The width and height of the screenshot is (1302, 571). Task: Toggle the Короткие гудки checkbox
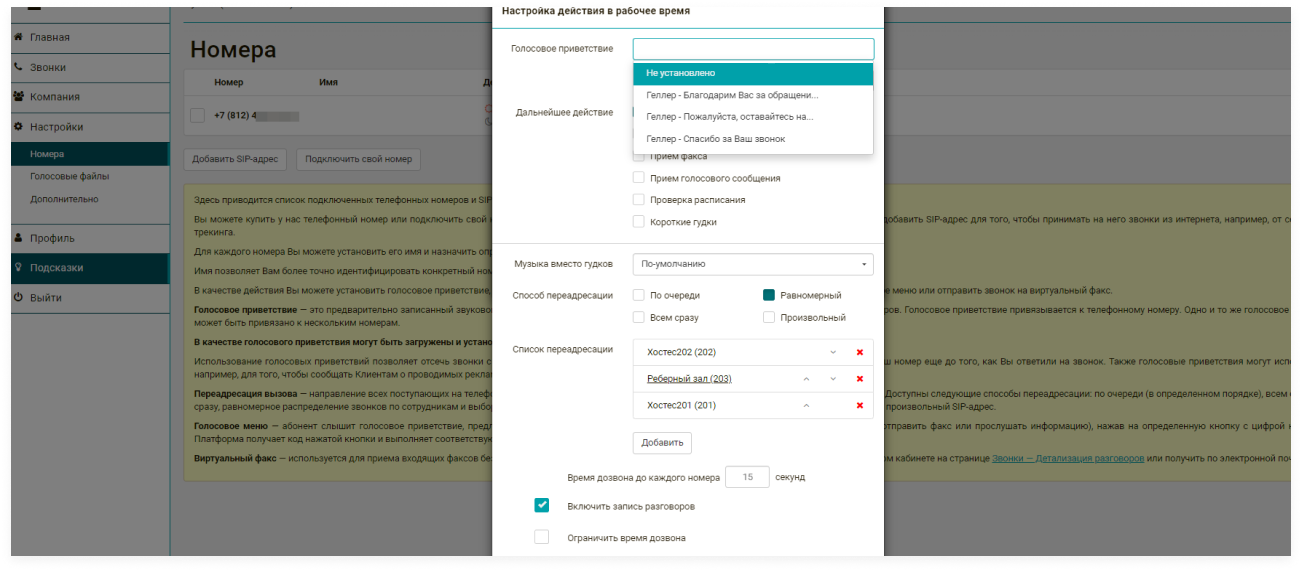638,222
